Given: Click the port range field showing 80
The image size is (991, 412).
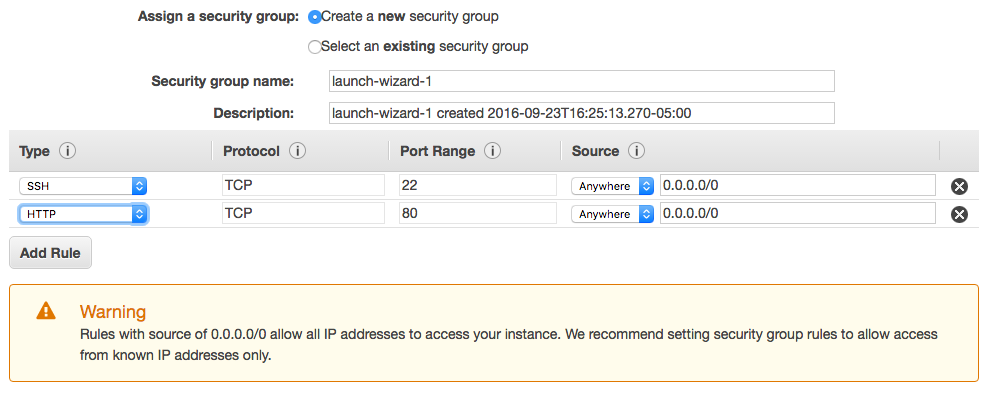Looking at the screenshot, I should tap(477, 214).
